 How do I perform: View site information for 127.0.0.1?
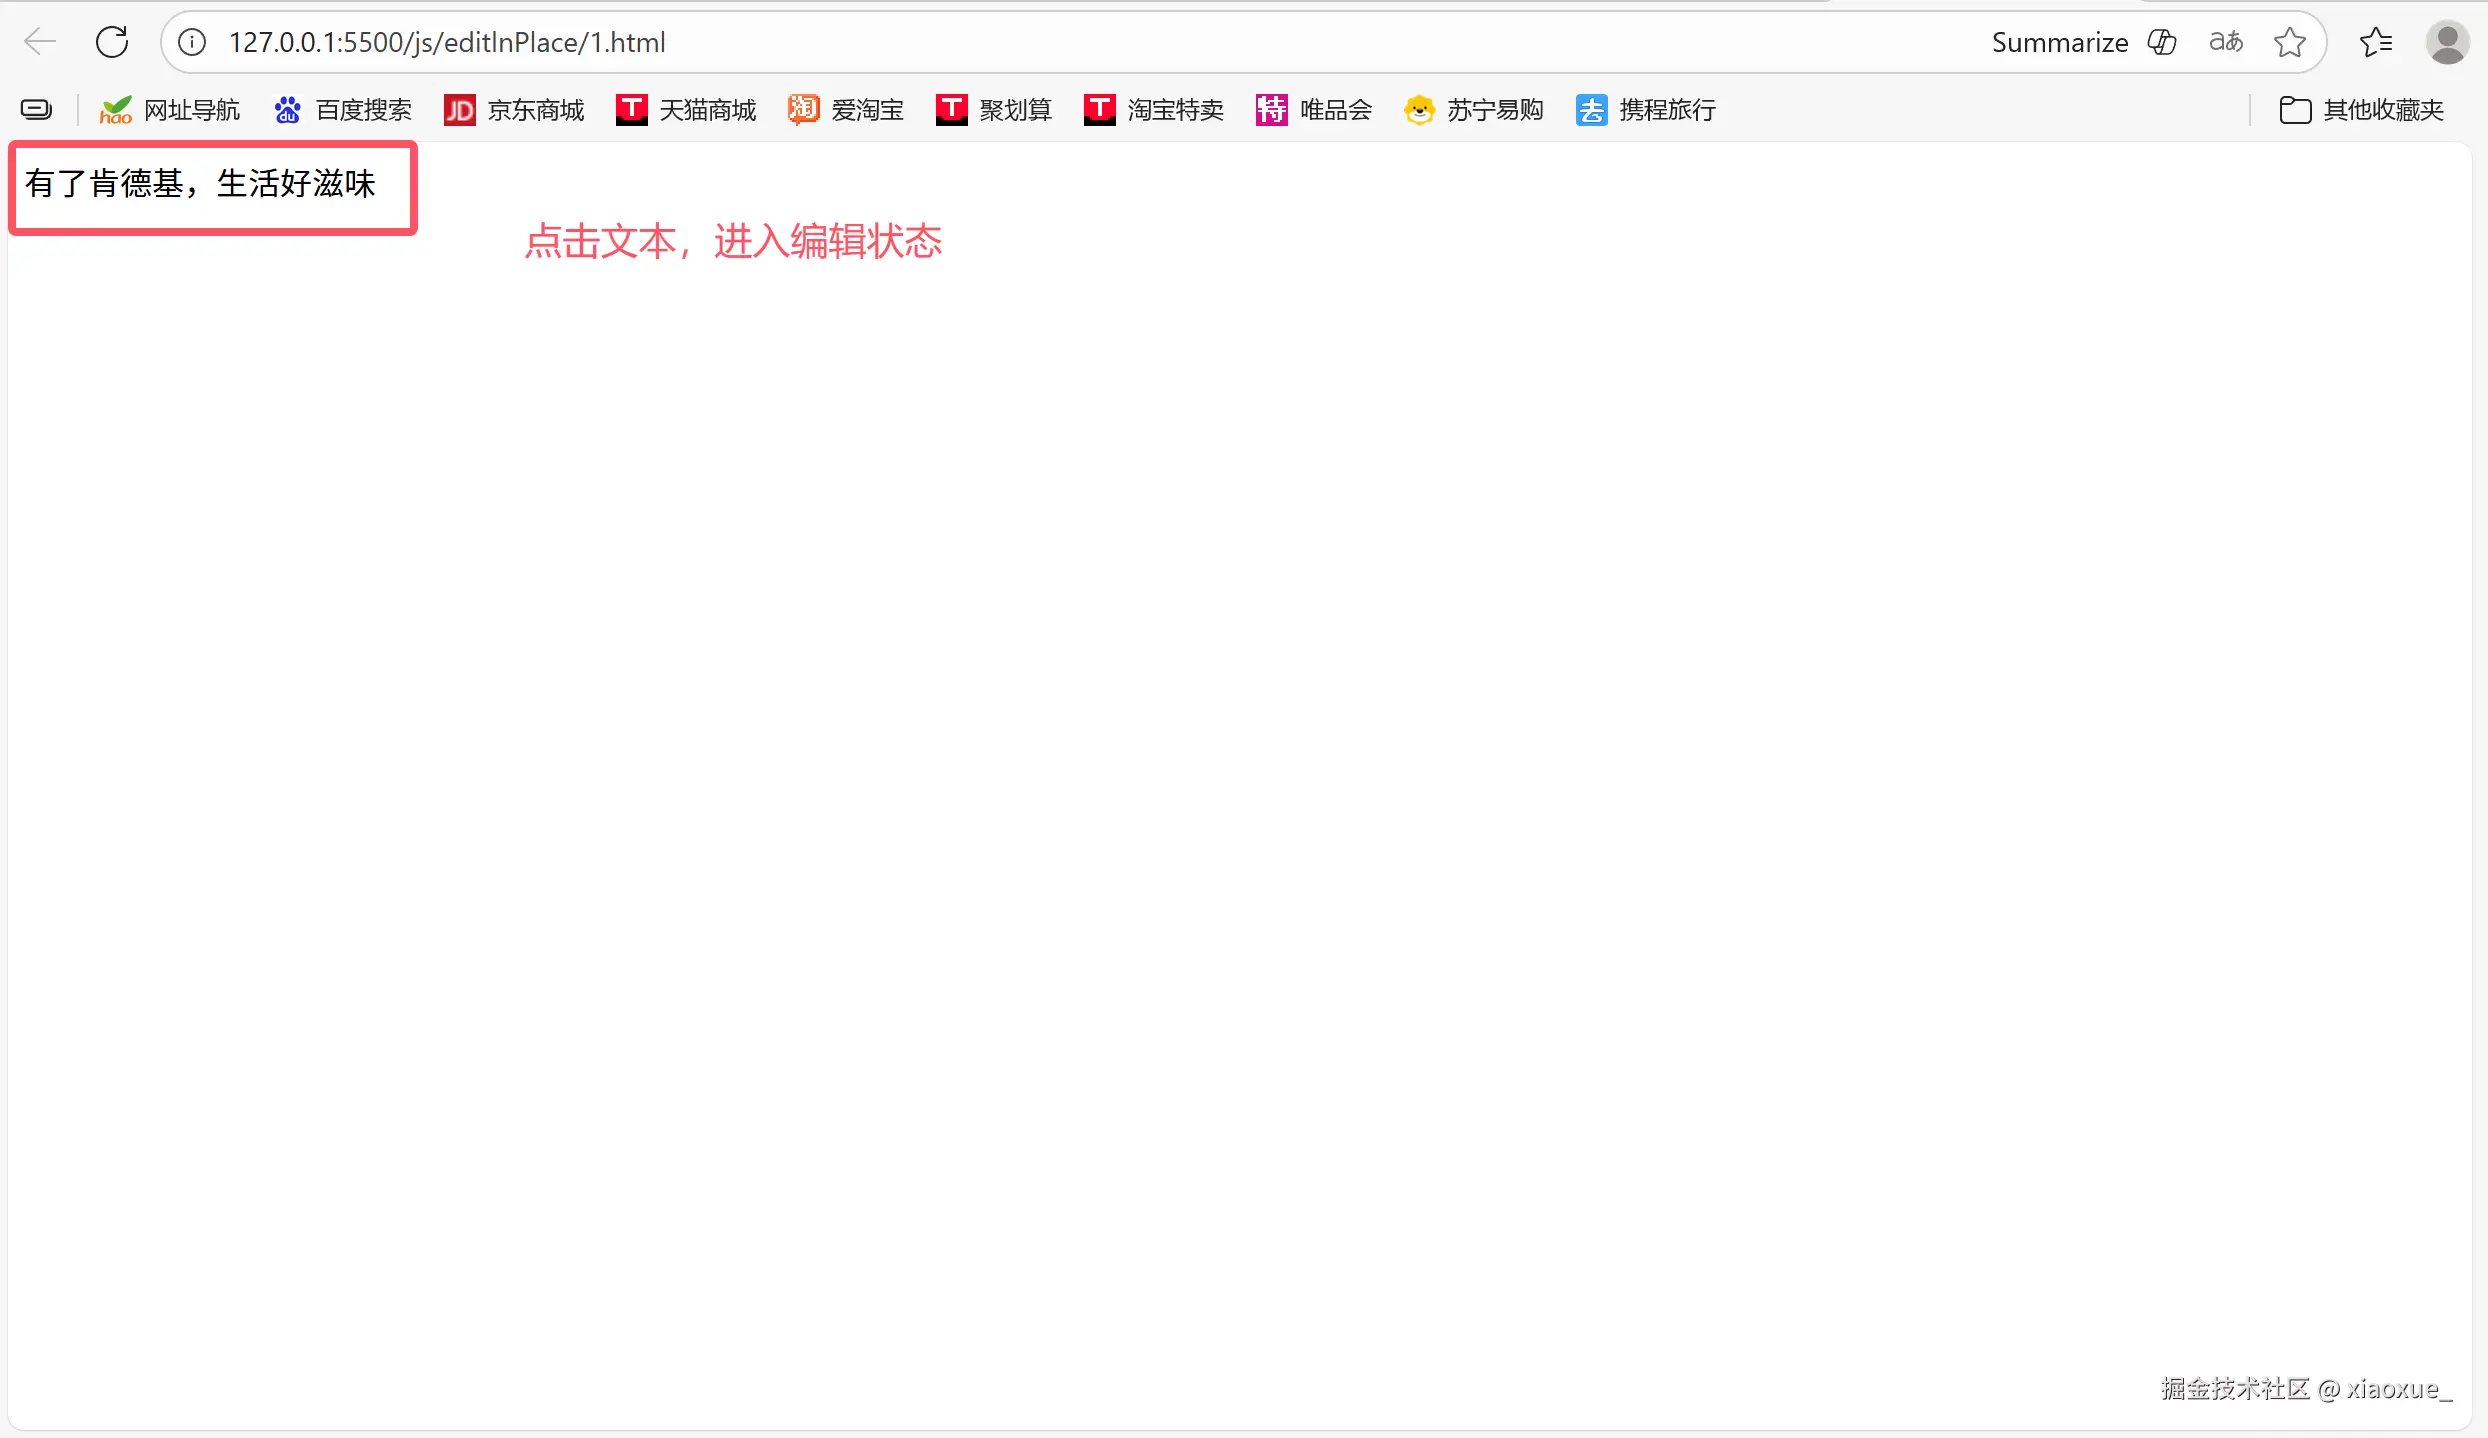coord(191,42)
